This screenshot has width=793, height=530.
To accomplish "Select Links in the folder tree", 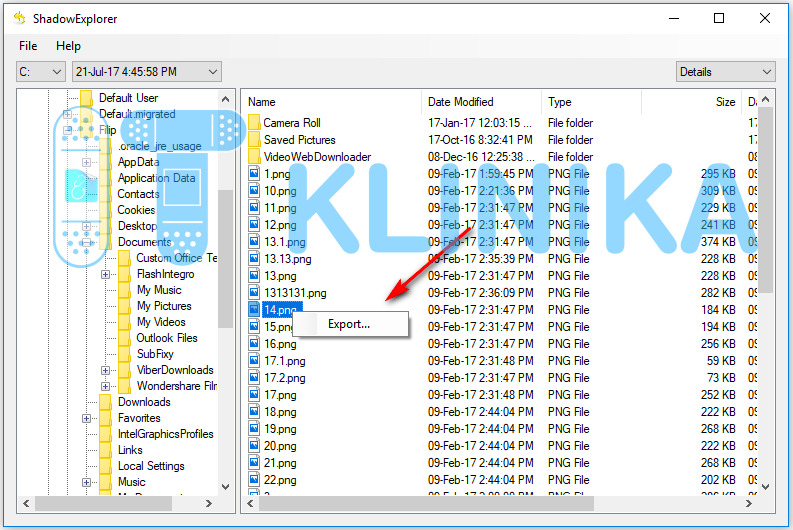I will tap(130, 450).
